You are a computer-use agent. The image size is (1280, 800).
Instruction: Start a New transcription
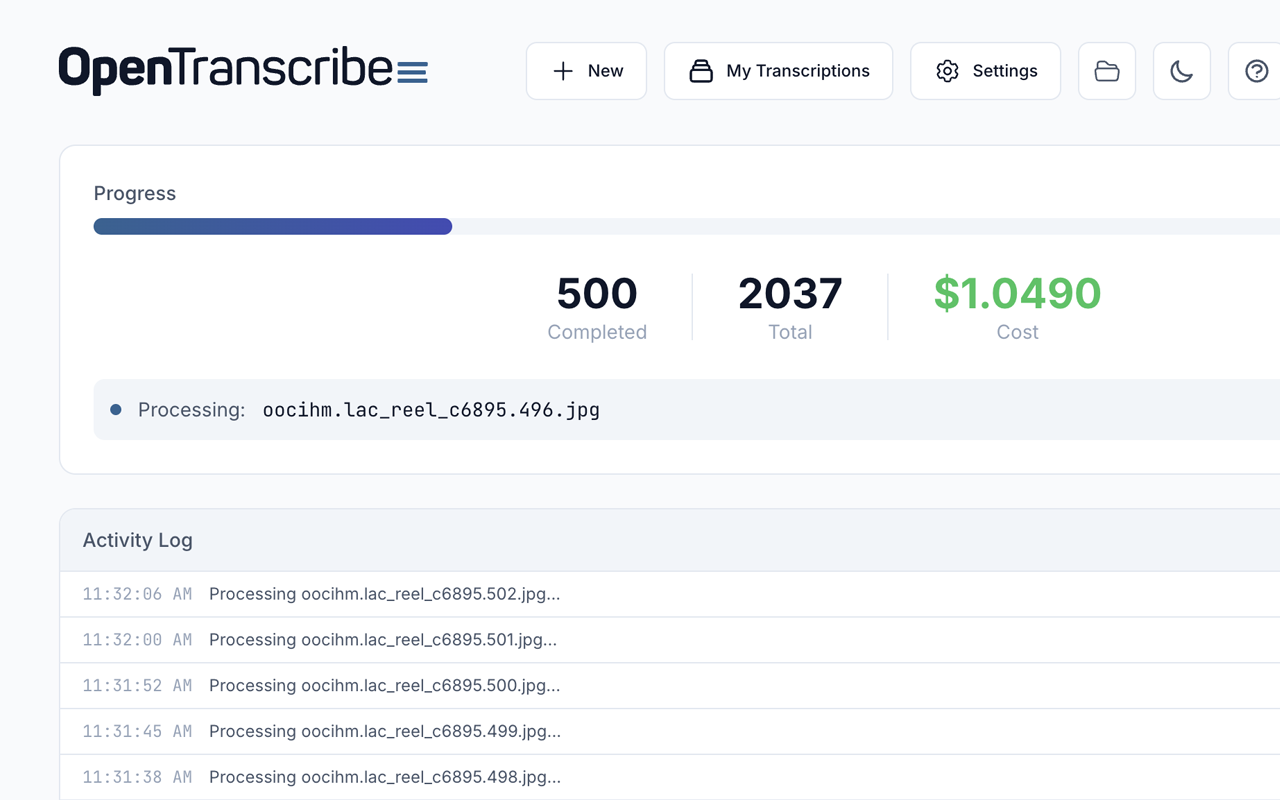tap(586, 71)
